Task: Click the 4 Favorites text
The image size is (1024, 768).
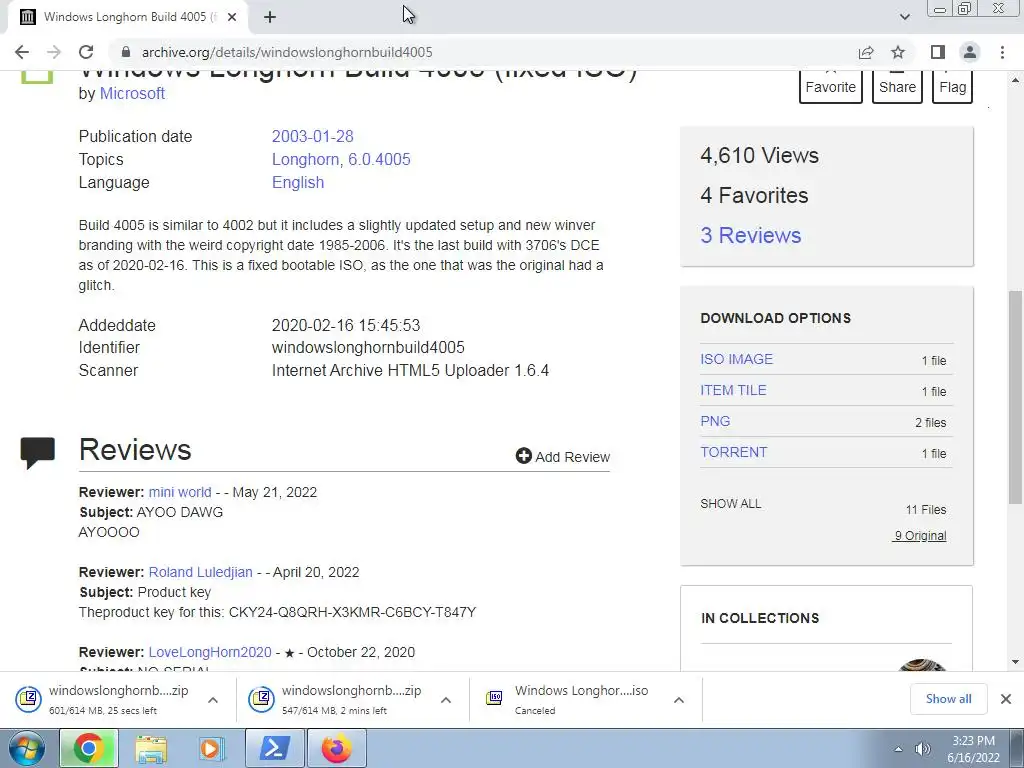Action: (754, 195)
